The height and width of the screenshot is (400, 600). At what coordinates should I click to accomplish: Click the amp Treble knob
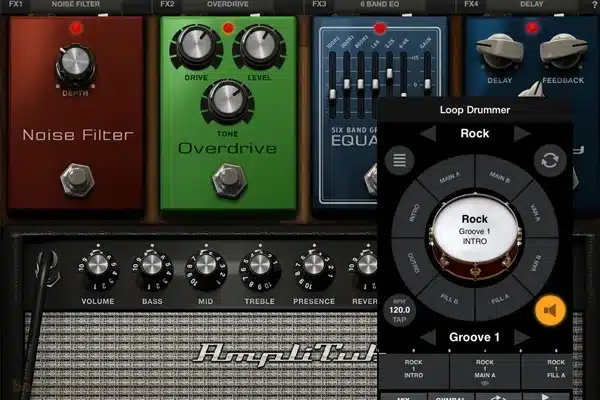pyautogui.click(x=259, y=265)
